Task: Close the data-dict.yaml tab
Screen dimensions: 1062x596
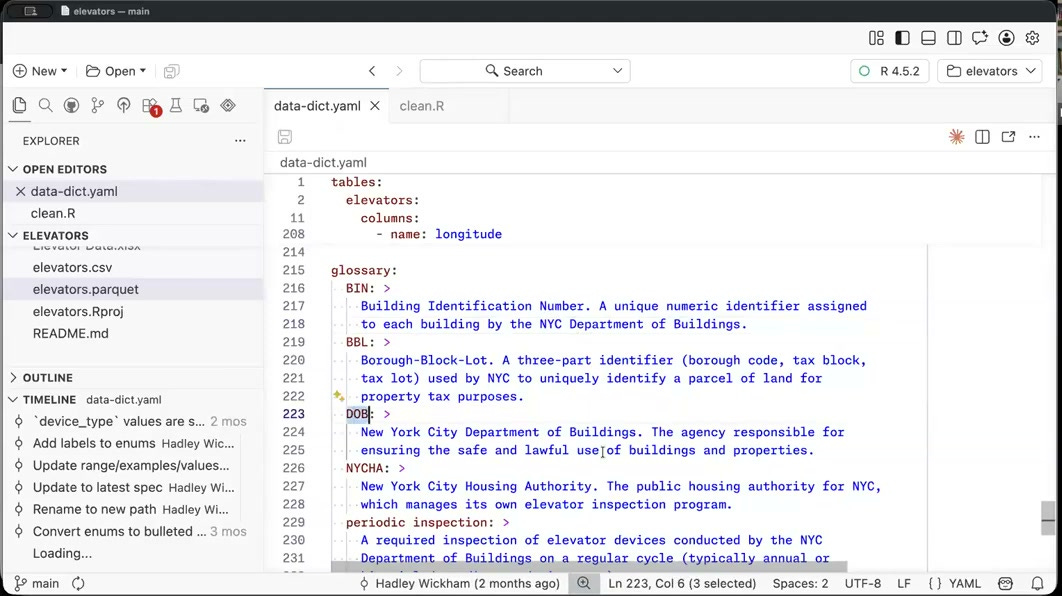Action: click(x=375, y=106)
